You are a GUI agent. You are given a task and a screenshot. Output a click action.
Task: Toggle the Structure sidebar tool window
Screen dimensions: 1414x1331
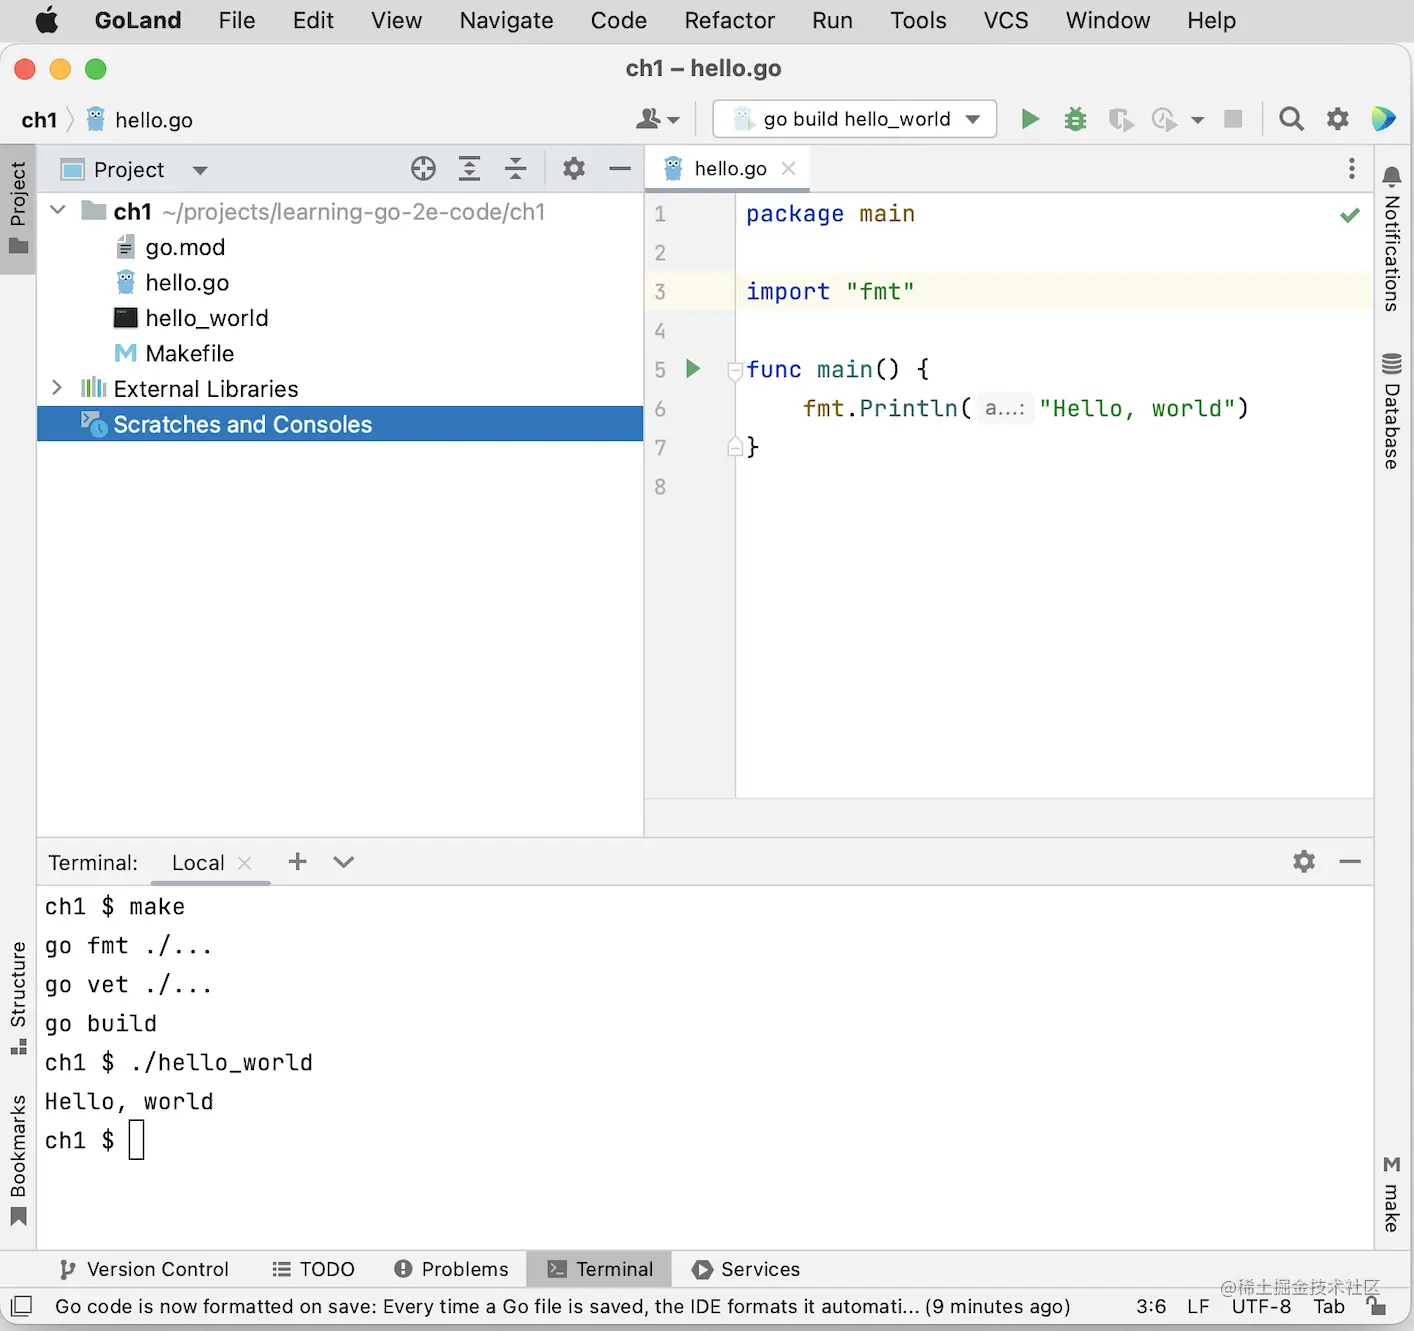(x=18, y=998)
